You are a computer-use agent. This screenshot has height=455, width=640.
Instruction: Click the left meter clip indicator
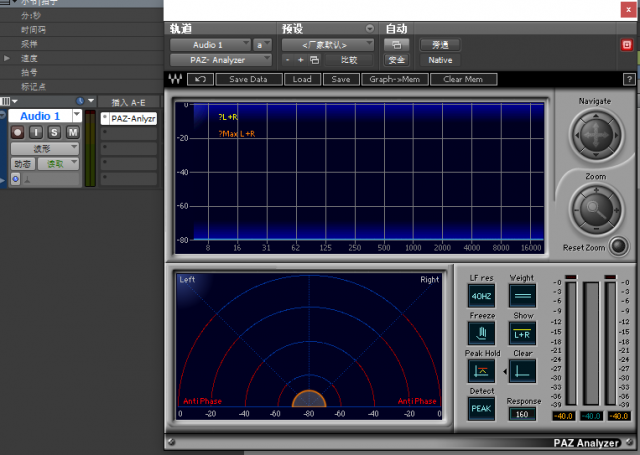click(x=571, y=277)
